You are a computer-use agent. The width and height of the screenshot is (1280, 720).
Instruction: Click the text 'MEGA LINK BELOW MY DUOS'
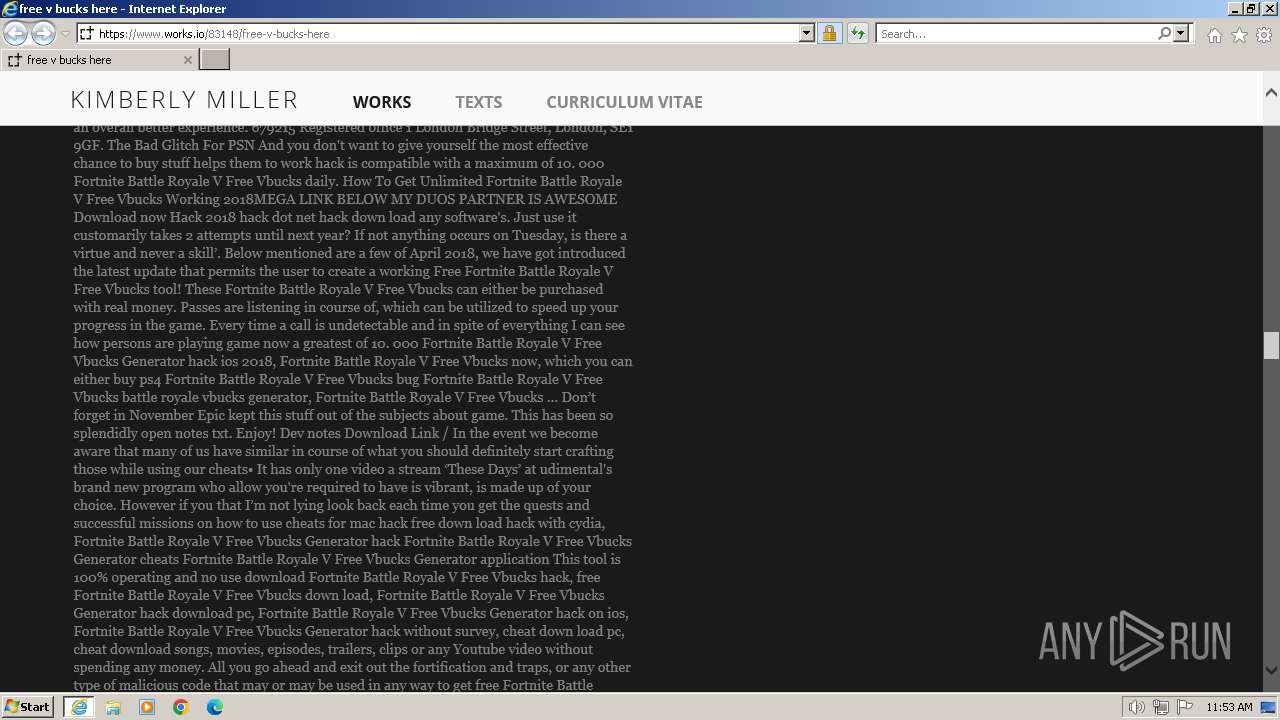coord(343,199)
